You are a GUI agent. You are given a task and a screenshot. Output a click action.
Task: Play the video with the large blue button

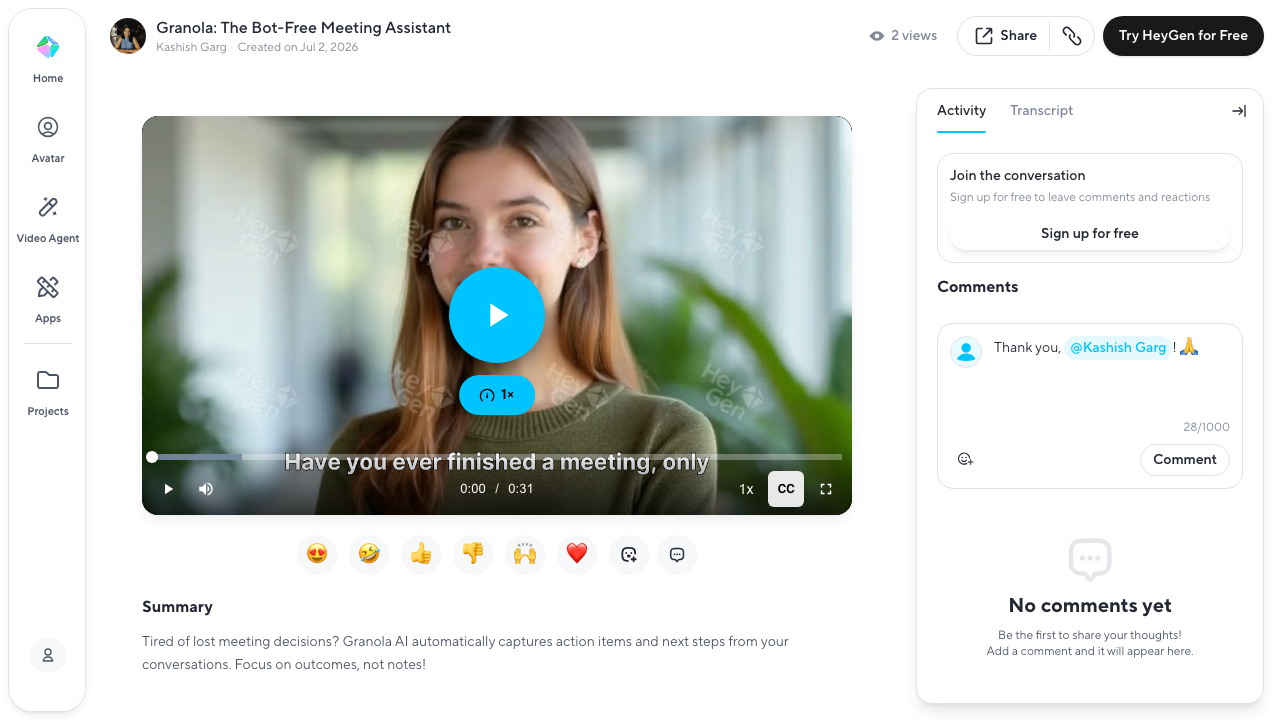(x=497, y=315)
